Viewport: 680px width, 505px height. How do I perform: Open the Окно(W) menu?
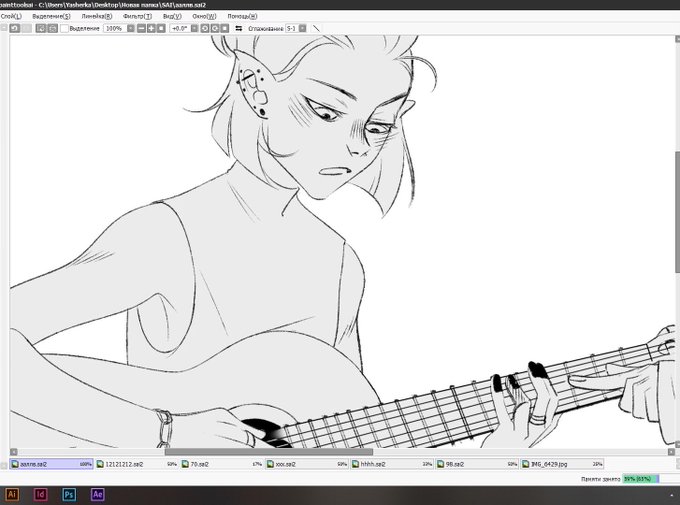(x=204, y=16)
